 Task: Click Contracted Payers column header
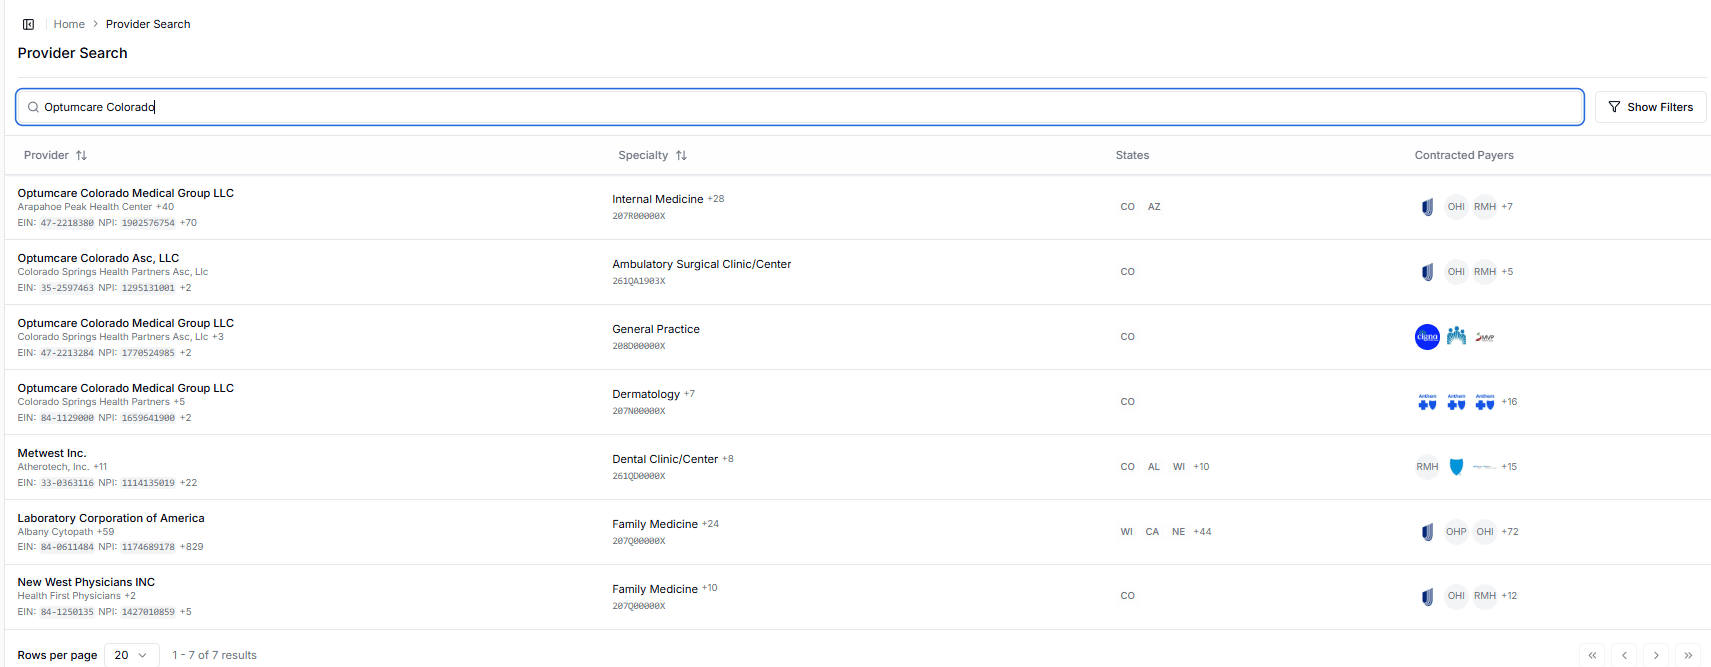click(x=1464, y=155)
